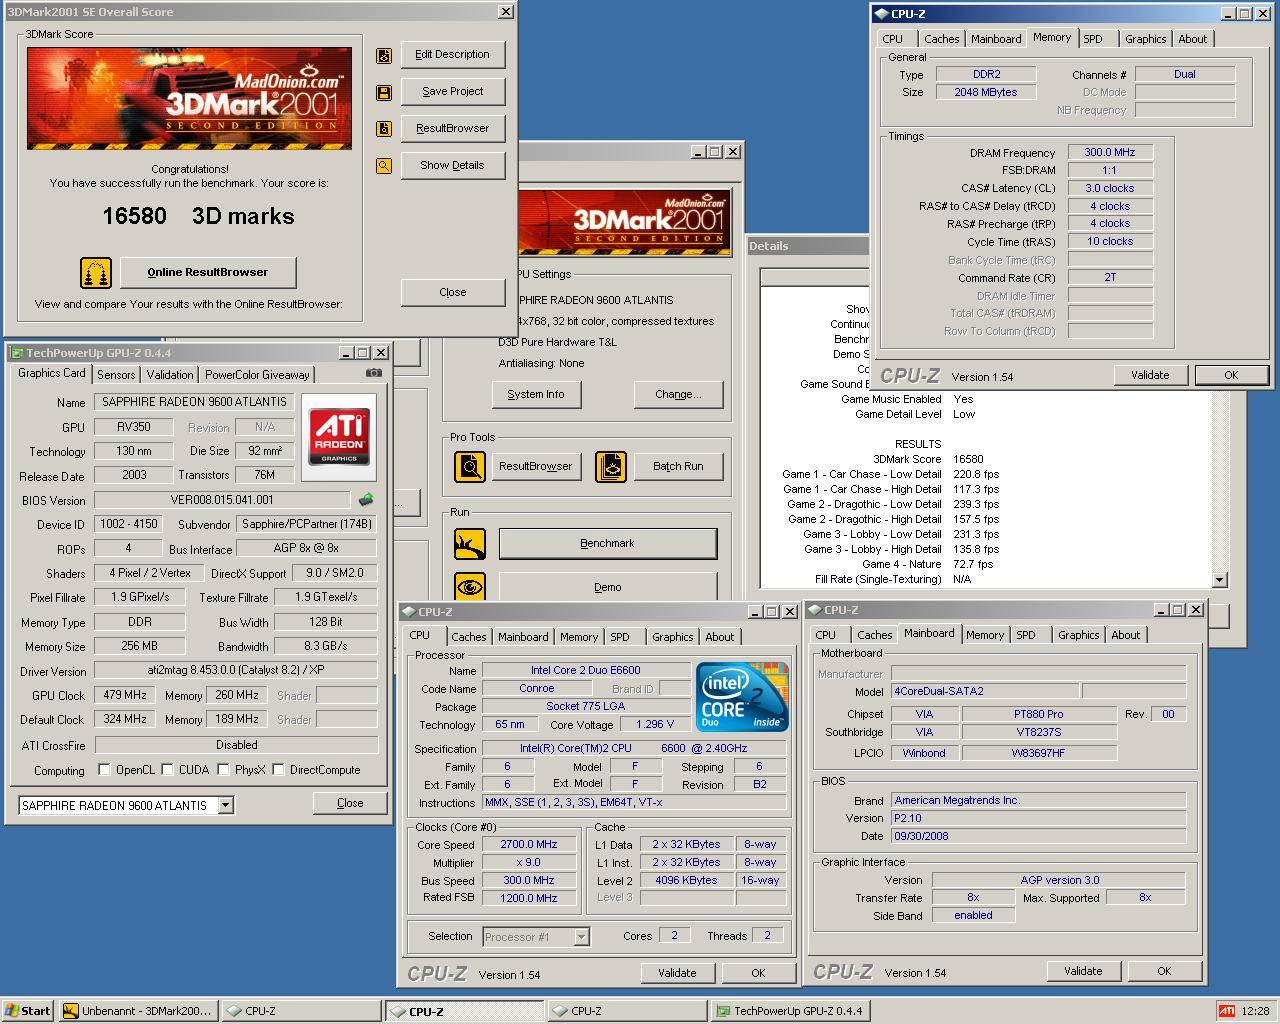This screenshot has width=1280, height=1024.
Task: Click the Online ResultBrowser button
Action: click(208, 272)
